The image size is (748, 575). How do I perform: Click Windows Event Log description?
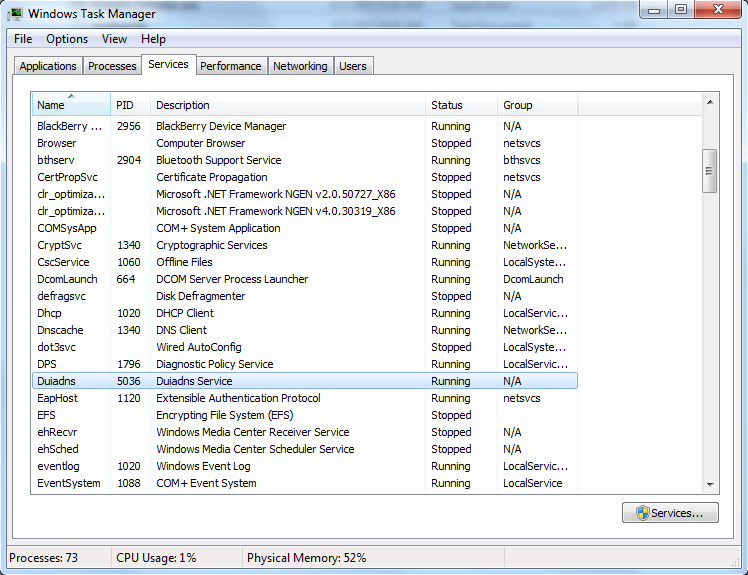click(203, 466)
